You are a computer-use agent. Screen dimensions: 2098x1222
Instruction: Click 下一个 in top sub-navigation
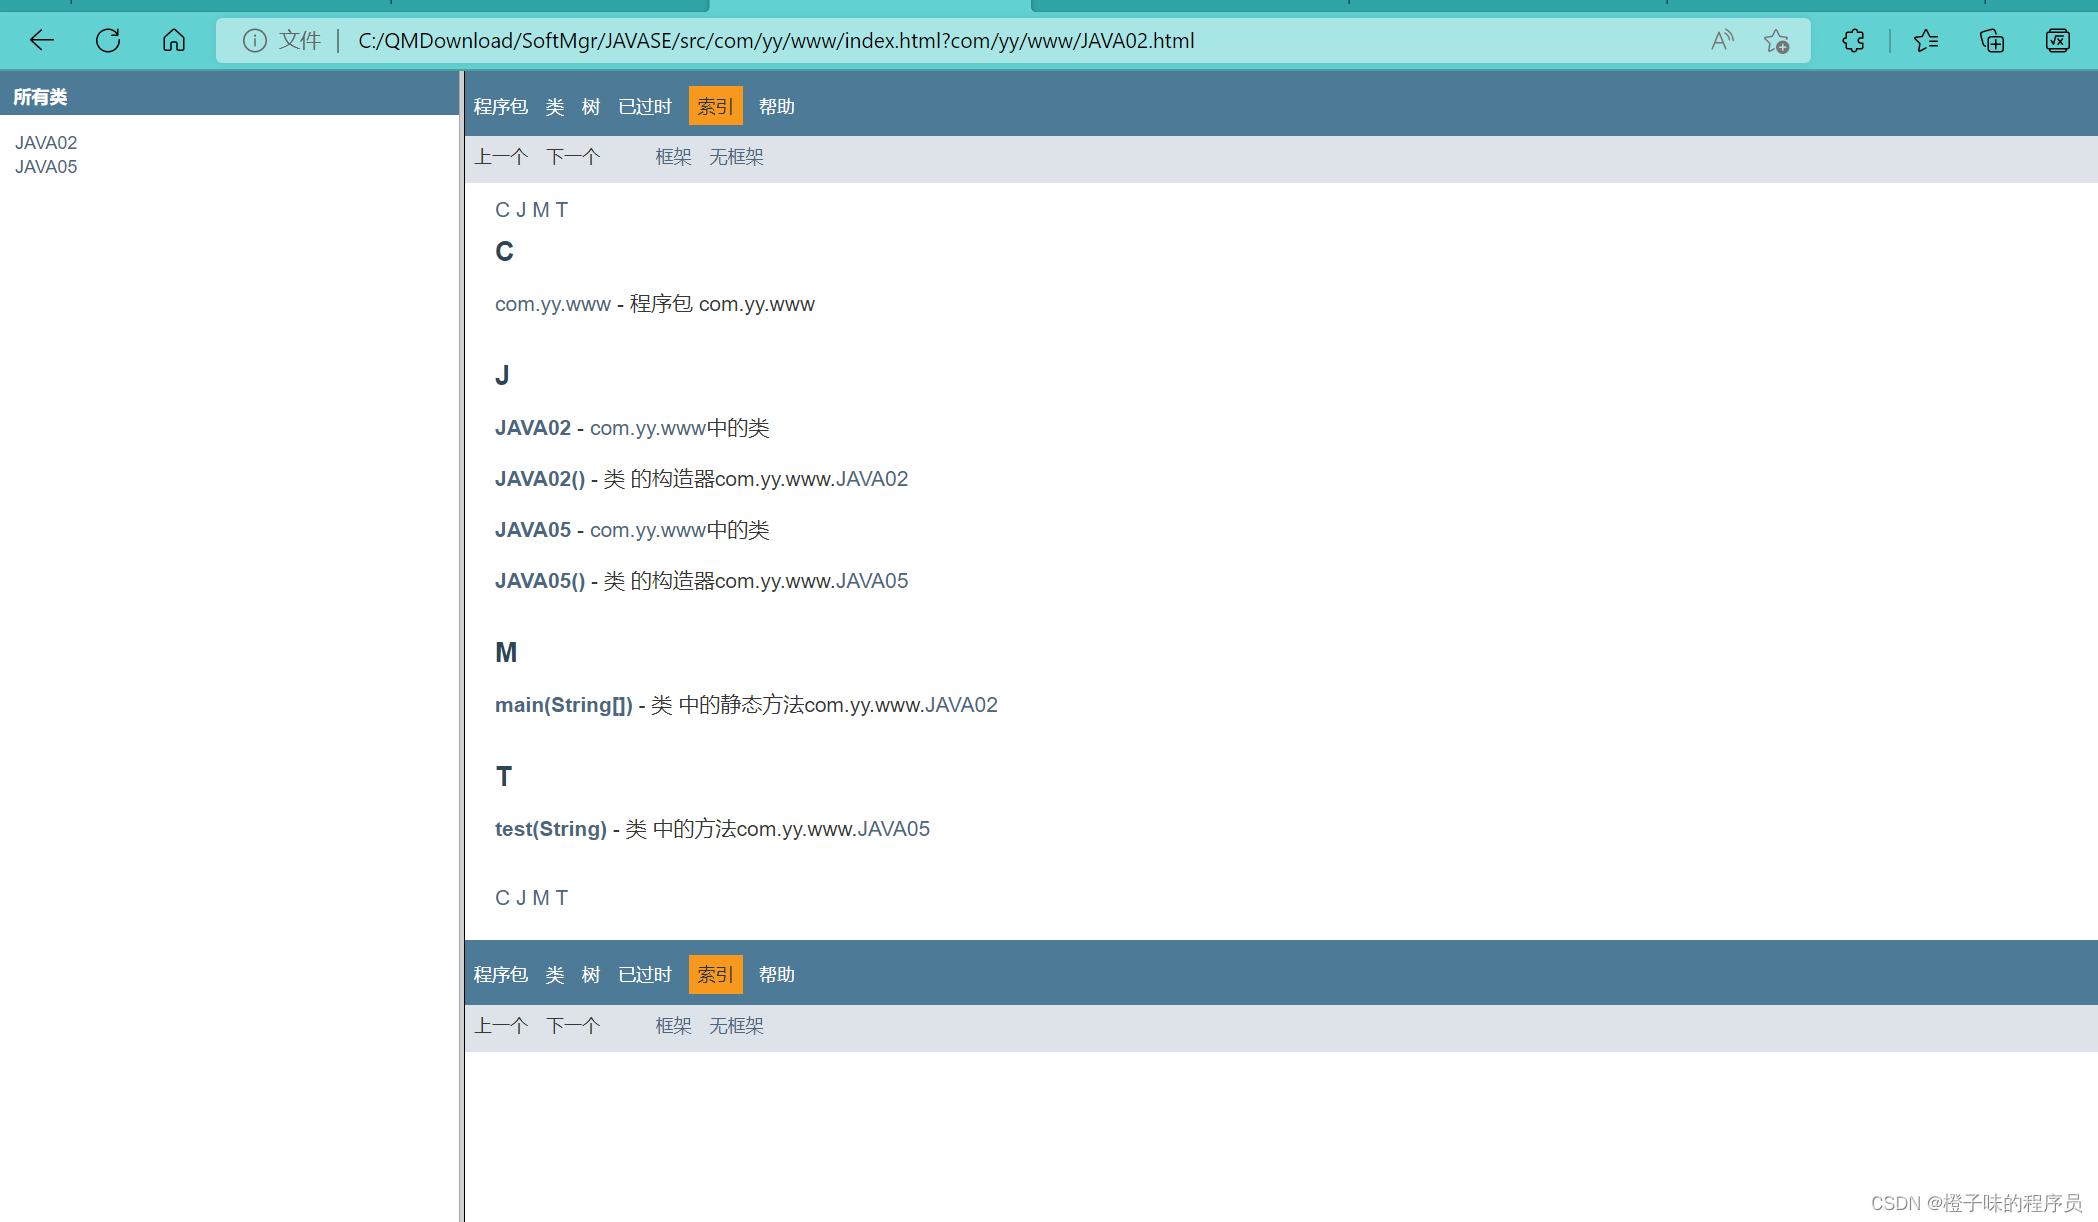pyautogui.click(x=573, y=157)
